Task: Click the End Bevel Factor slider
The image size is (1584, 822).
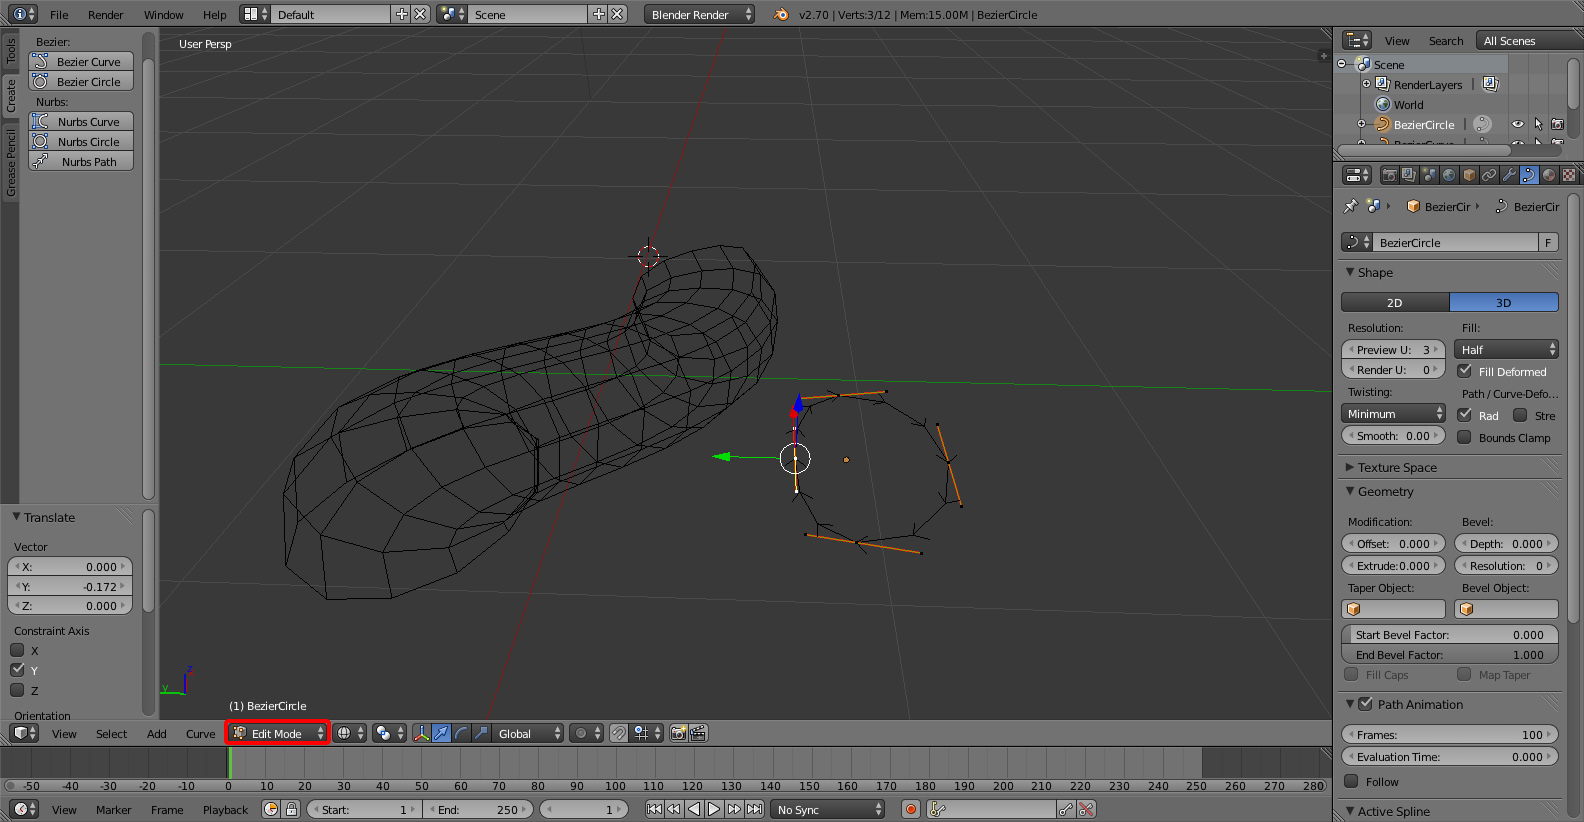Action: click(x=1449, y=654)
